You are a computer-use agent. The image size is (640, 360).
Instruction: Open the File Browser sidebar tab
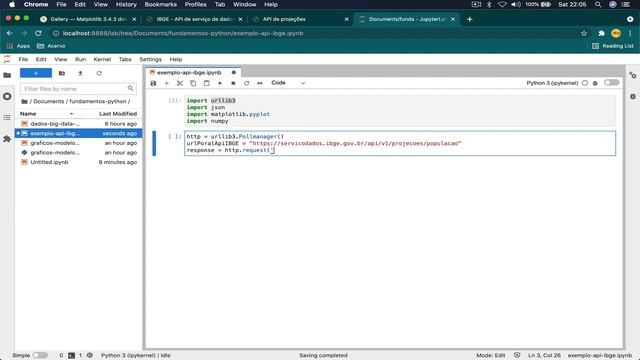click(7, 75)
